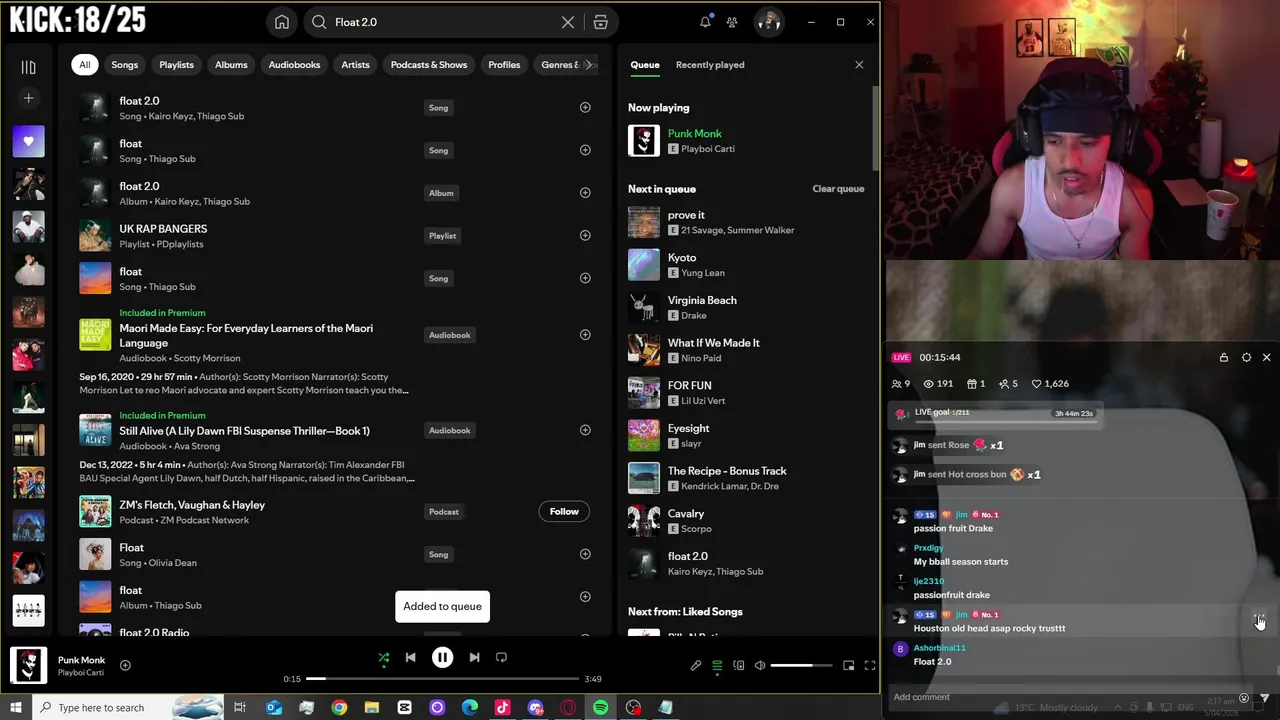Filter search results by Profiles
The image size is (1280, 720).
(504, 65)
